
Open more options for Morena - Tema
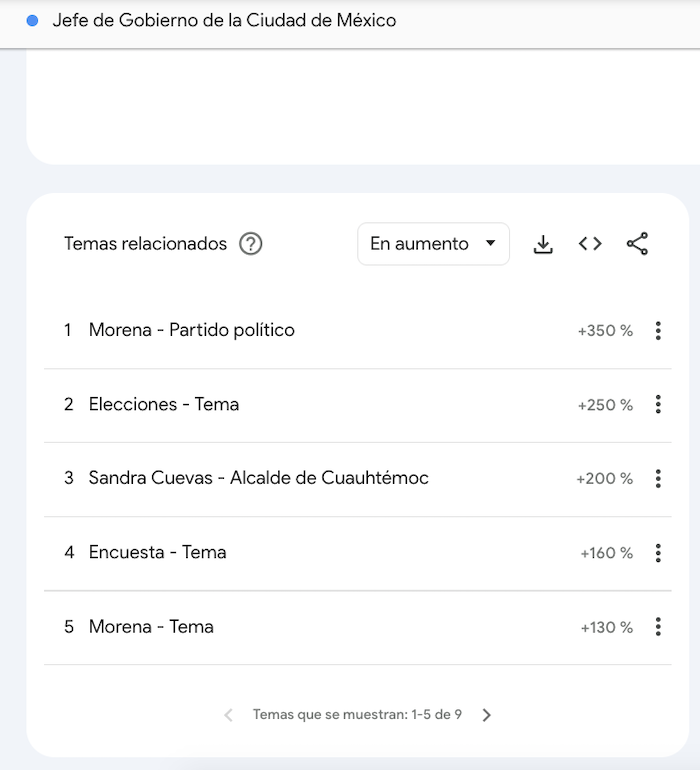(x=658, y=627)
